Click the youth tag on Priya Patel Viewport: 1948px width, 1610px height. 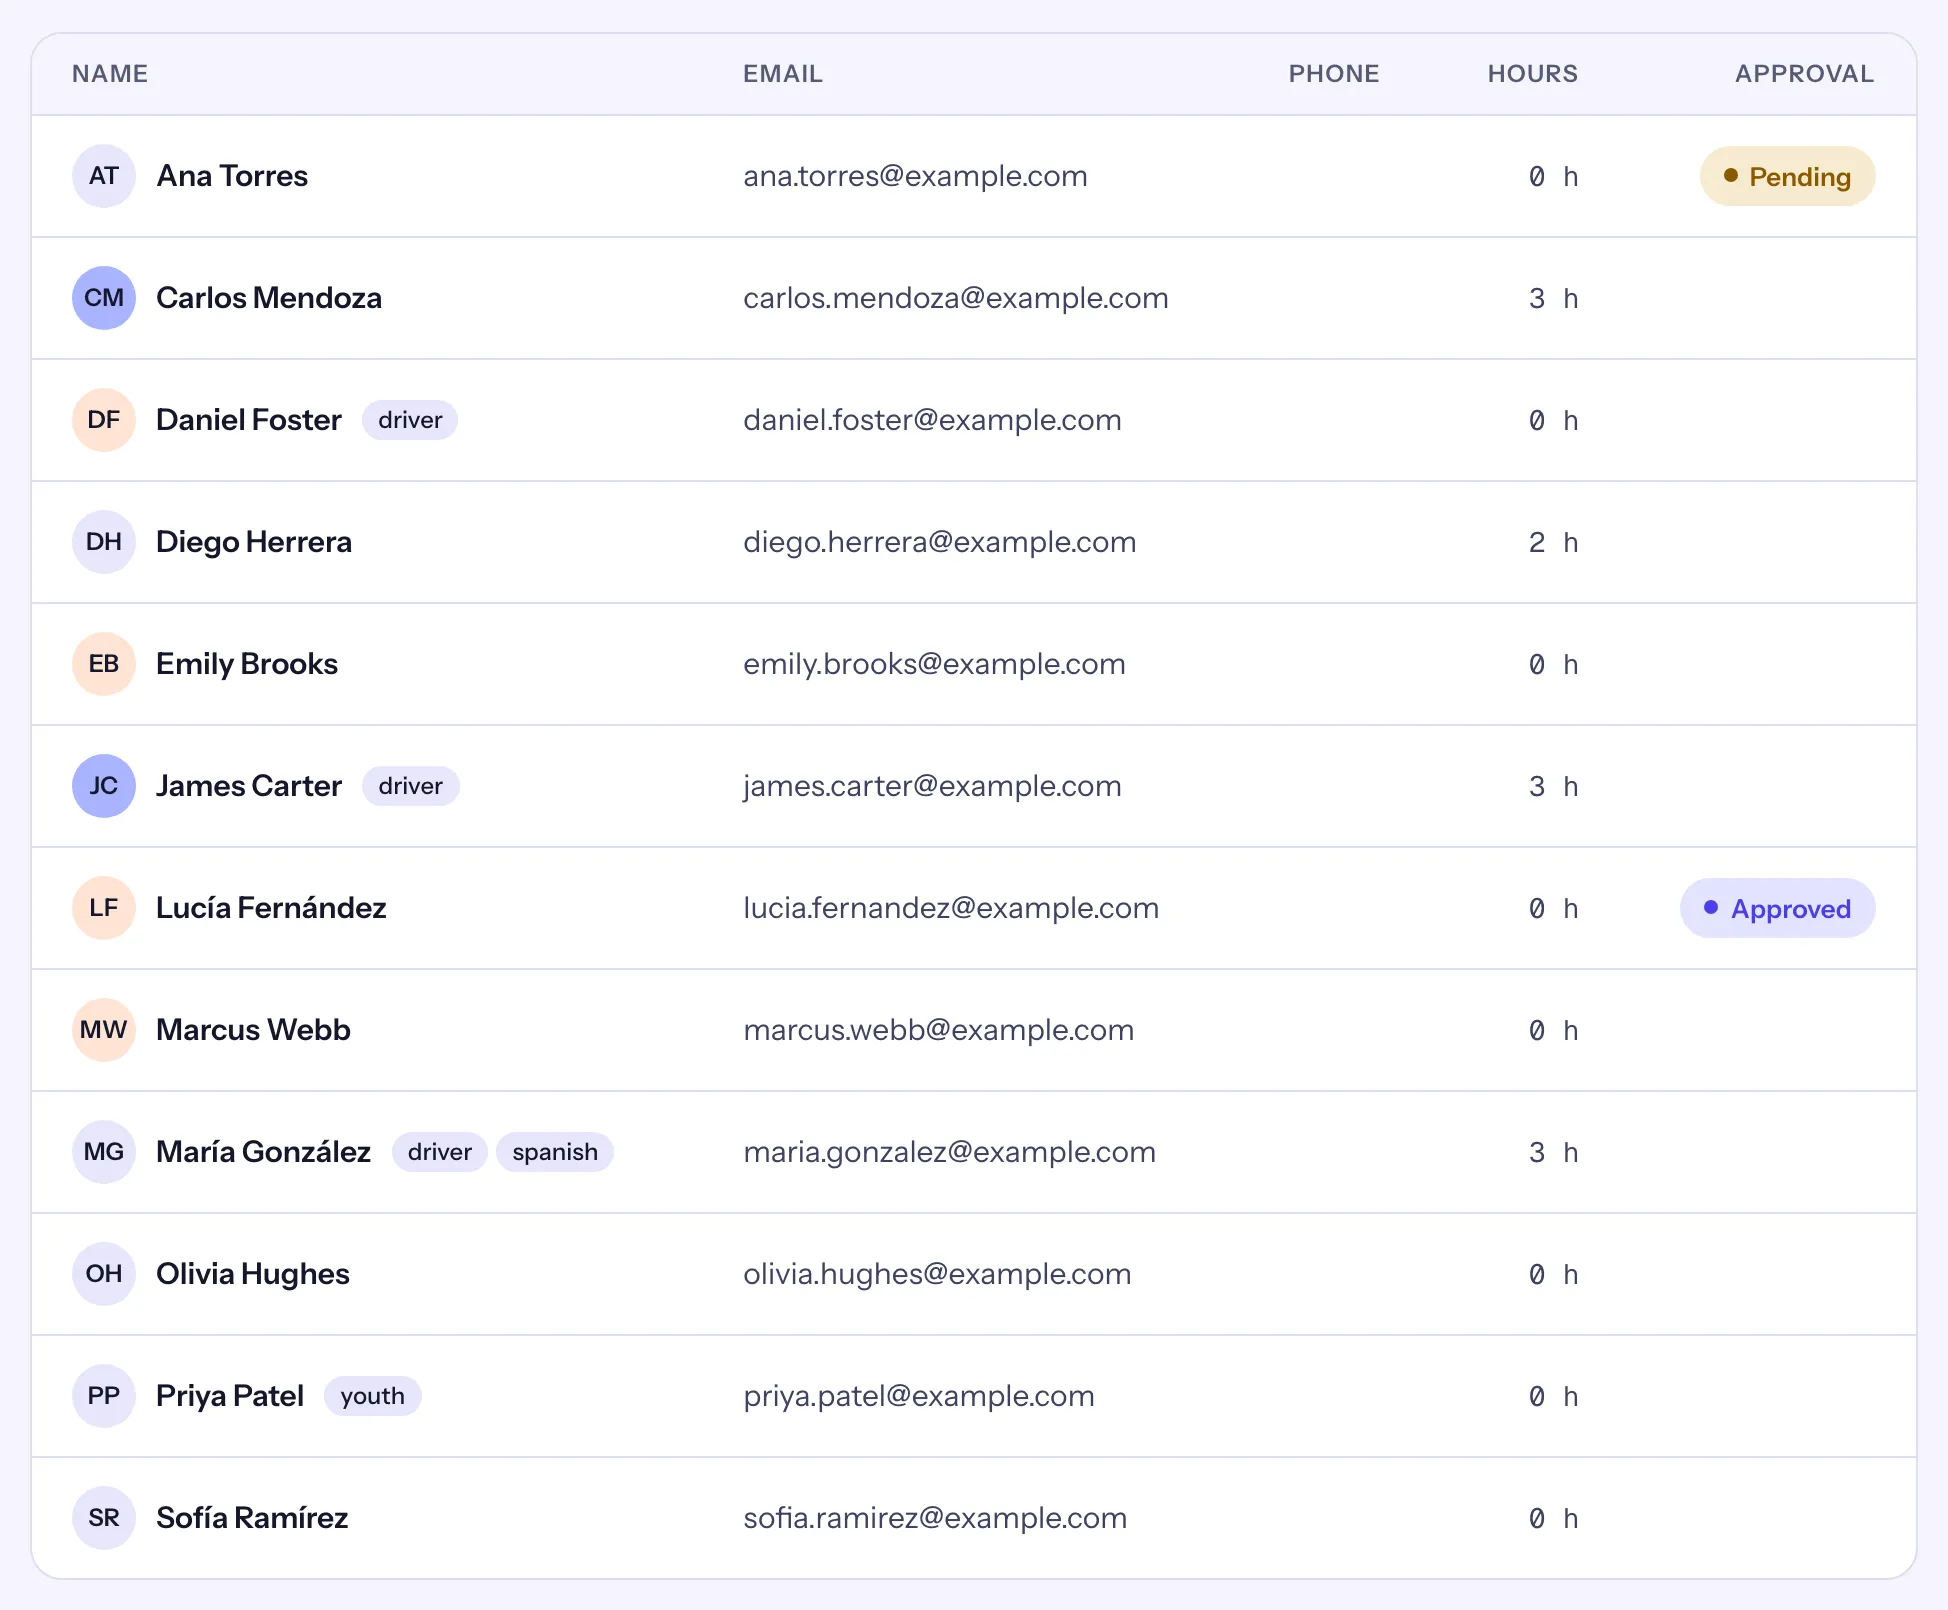pos(372,1396)
